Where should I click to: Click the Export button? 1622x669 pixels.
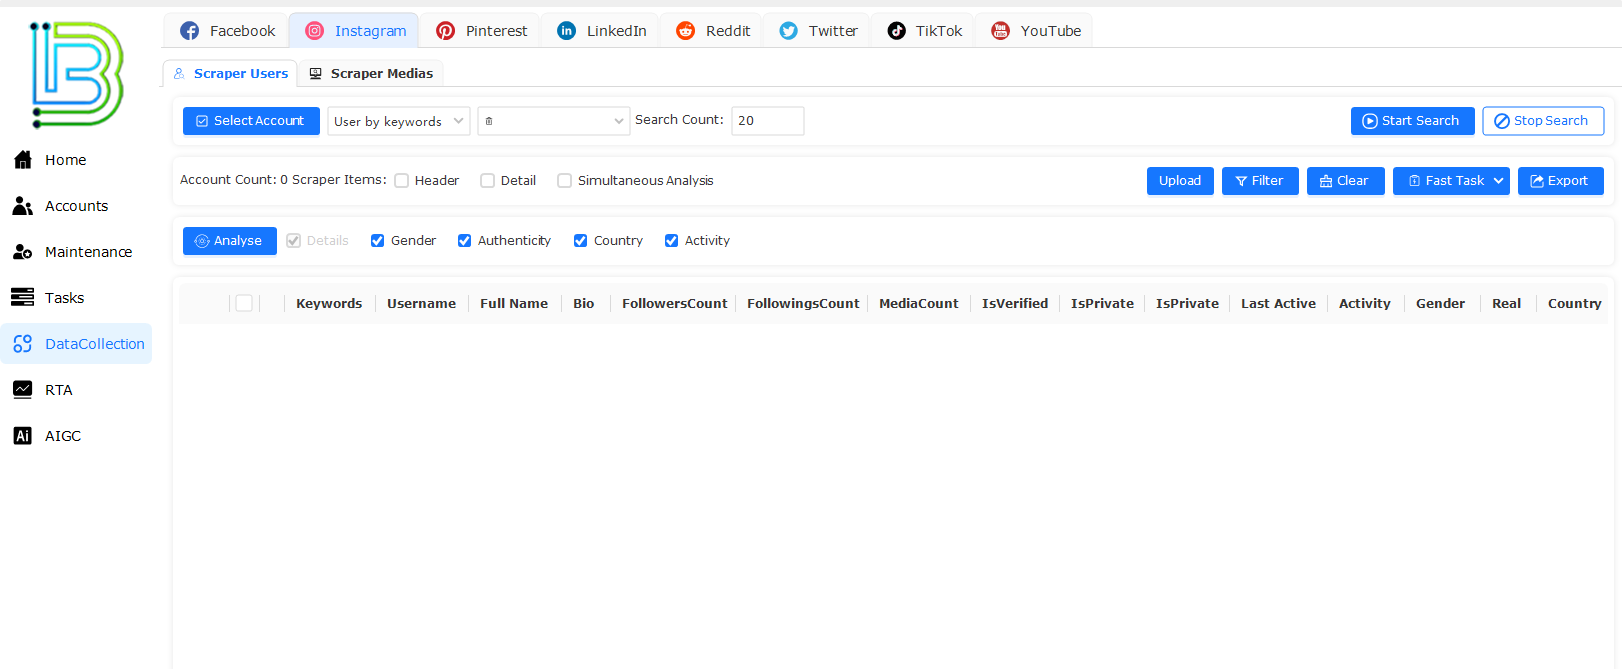[x=1560, y=181]
